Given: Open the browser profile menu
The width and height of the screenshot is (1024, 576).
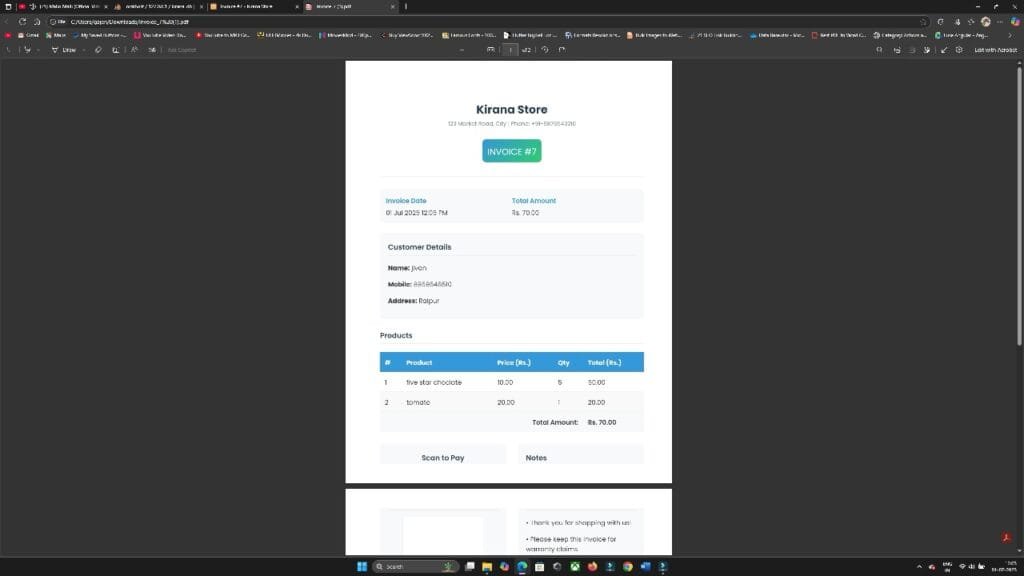Looking at the screenshot, I should [x=985, y=21].
